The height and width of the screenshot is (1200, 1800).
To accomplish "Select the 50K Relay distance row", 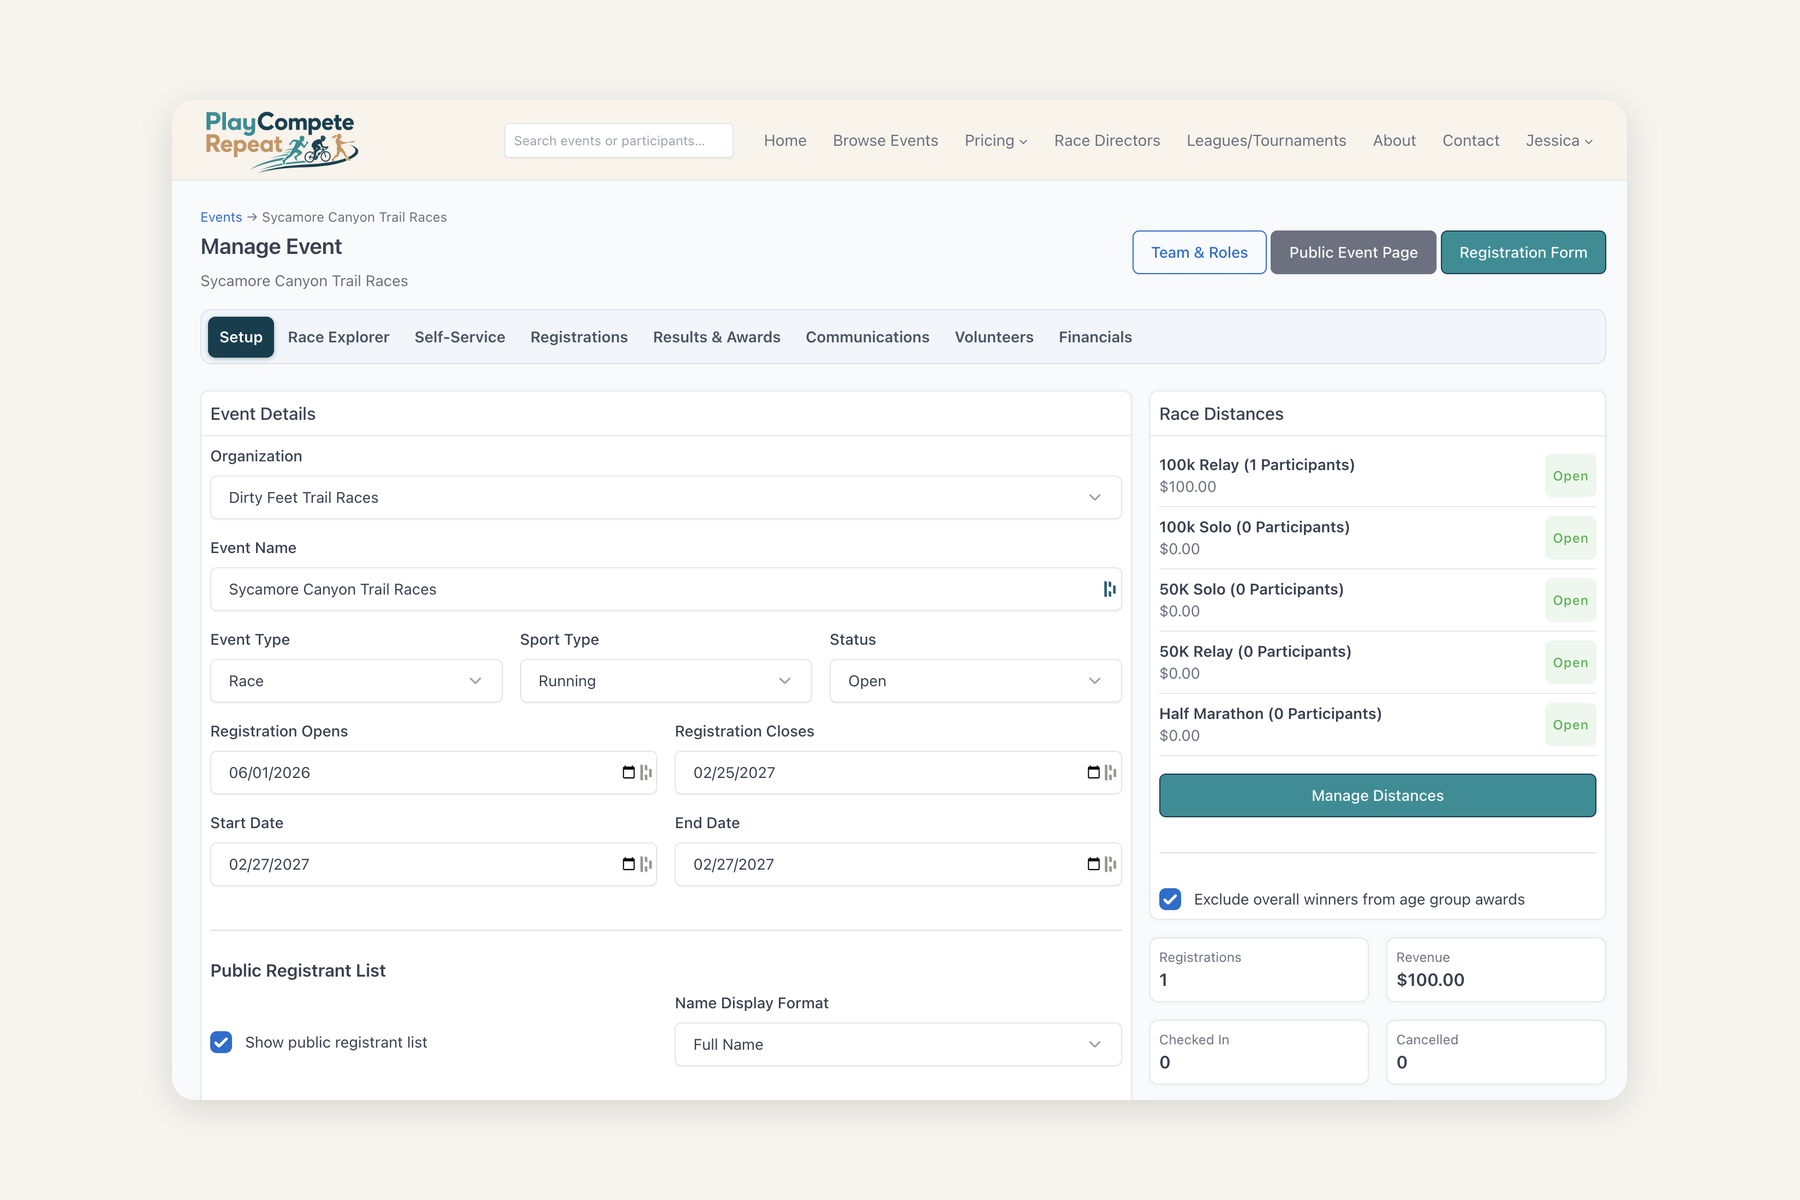I will click(x=1377, y=662).
